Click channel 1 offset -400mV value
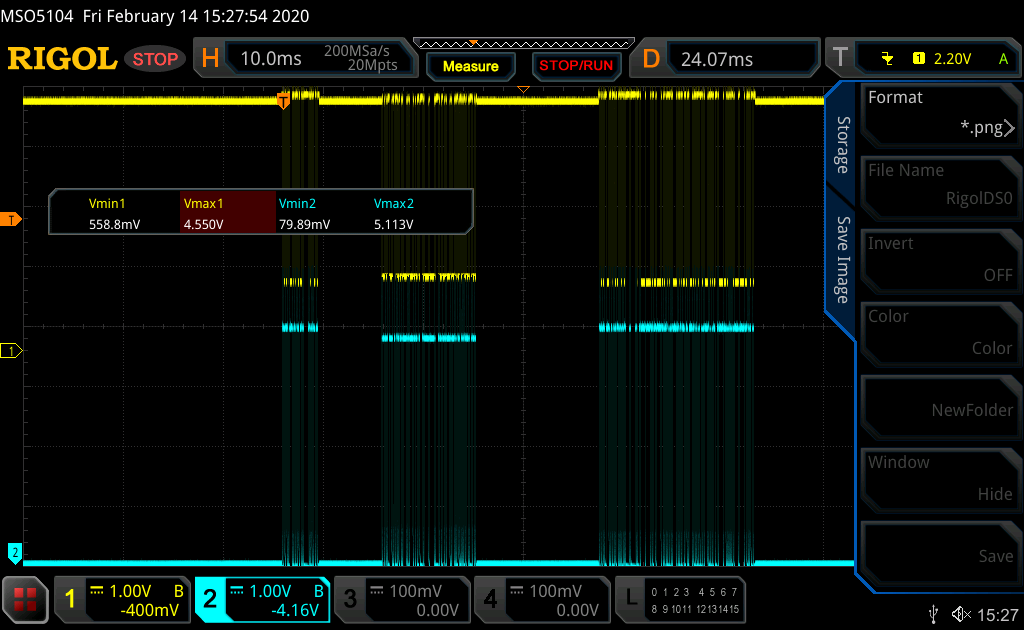 tap(150, 610)
